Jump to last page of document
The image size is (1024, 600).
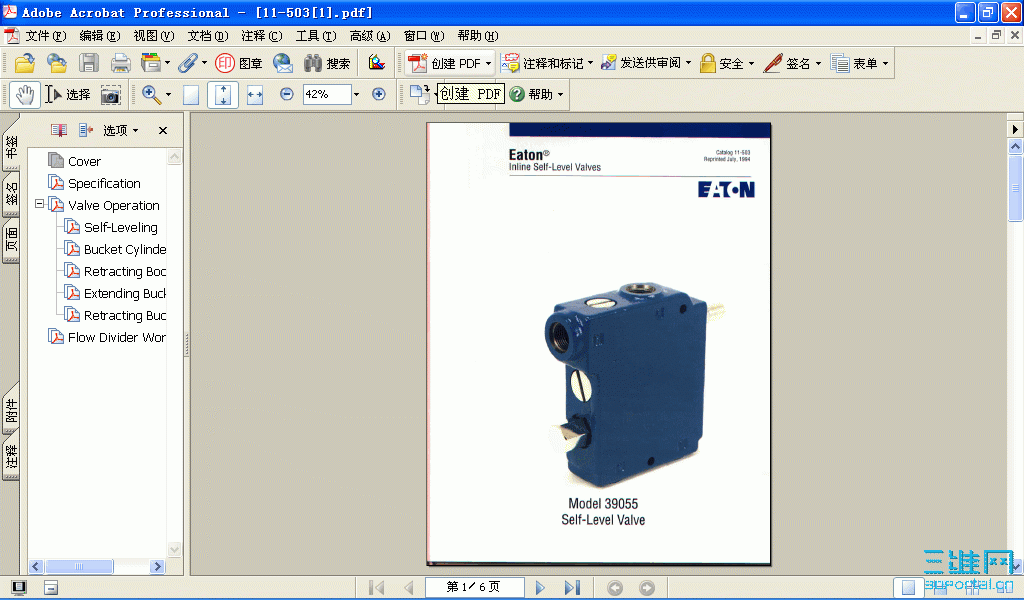point(572,588)
